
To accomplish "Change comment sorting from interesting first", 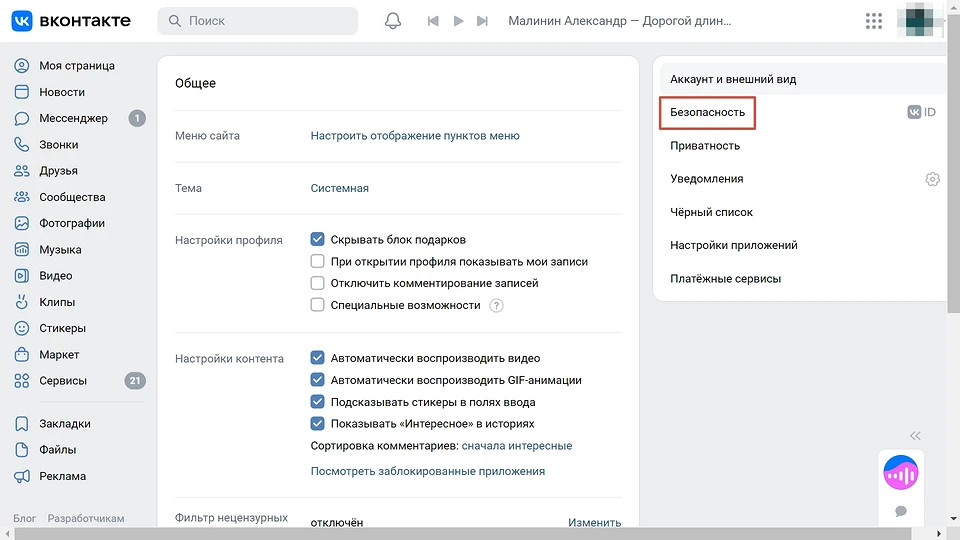I will click(516, 446).
